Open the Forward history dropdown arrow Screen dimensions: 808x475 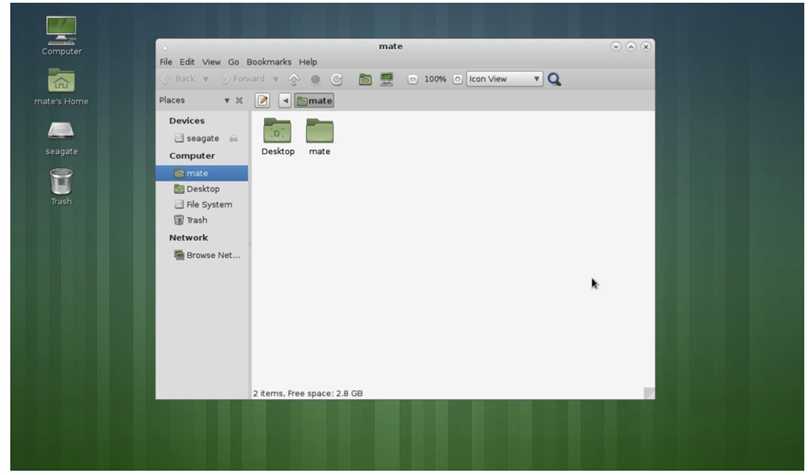pos(276,79)
